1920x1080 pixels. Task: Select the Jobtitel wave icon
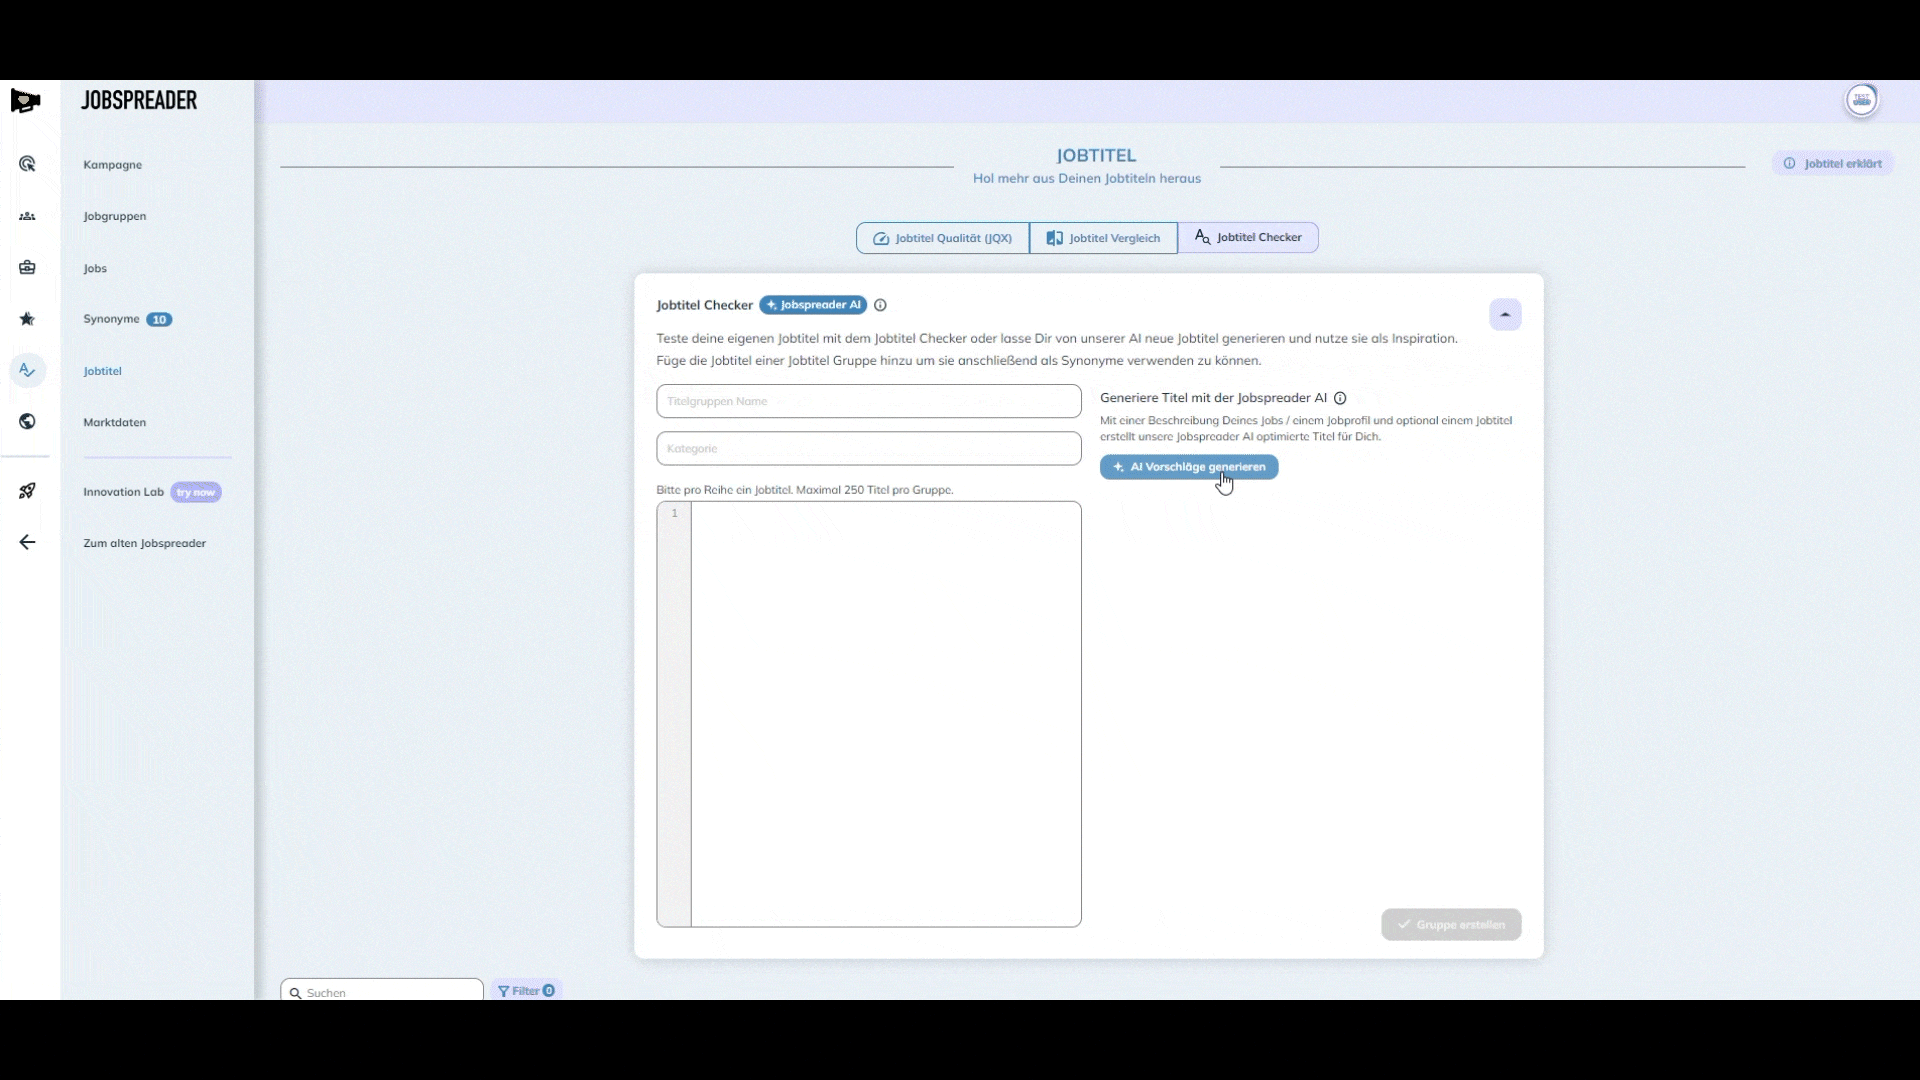[27, 370]
